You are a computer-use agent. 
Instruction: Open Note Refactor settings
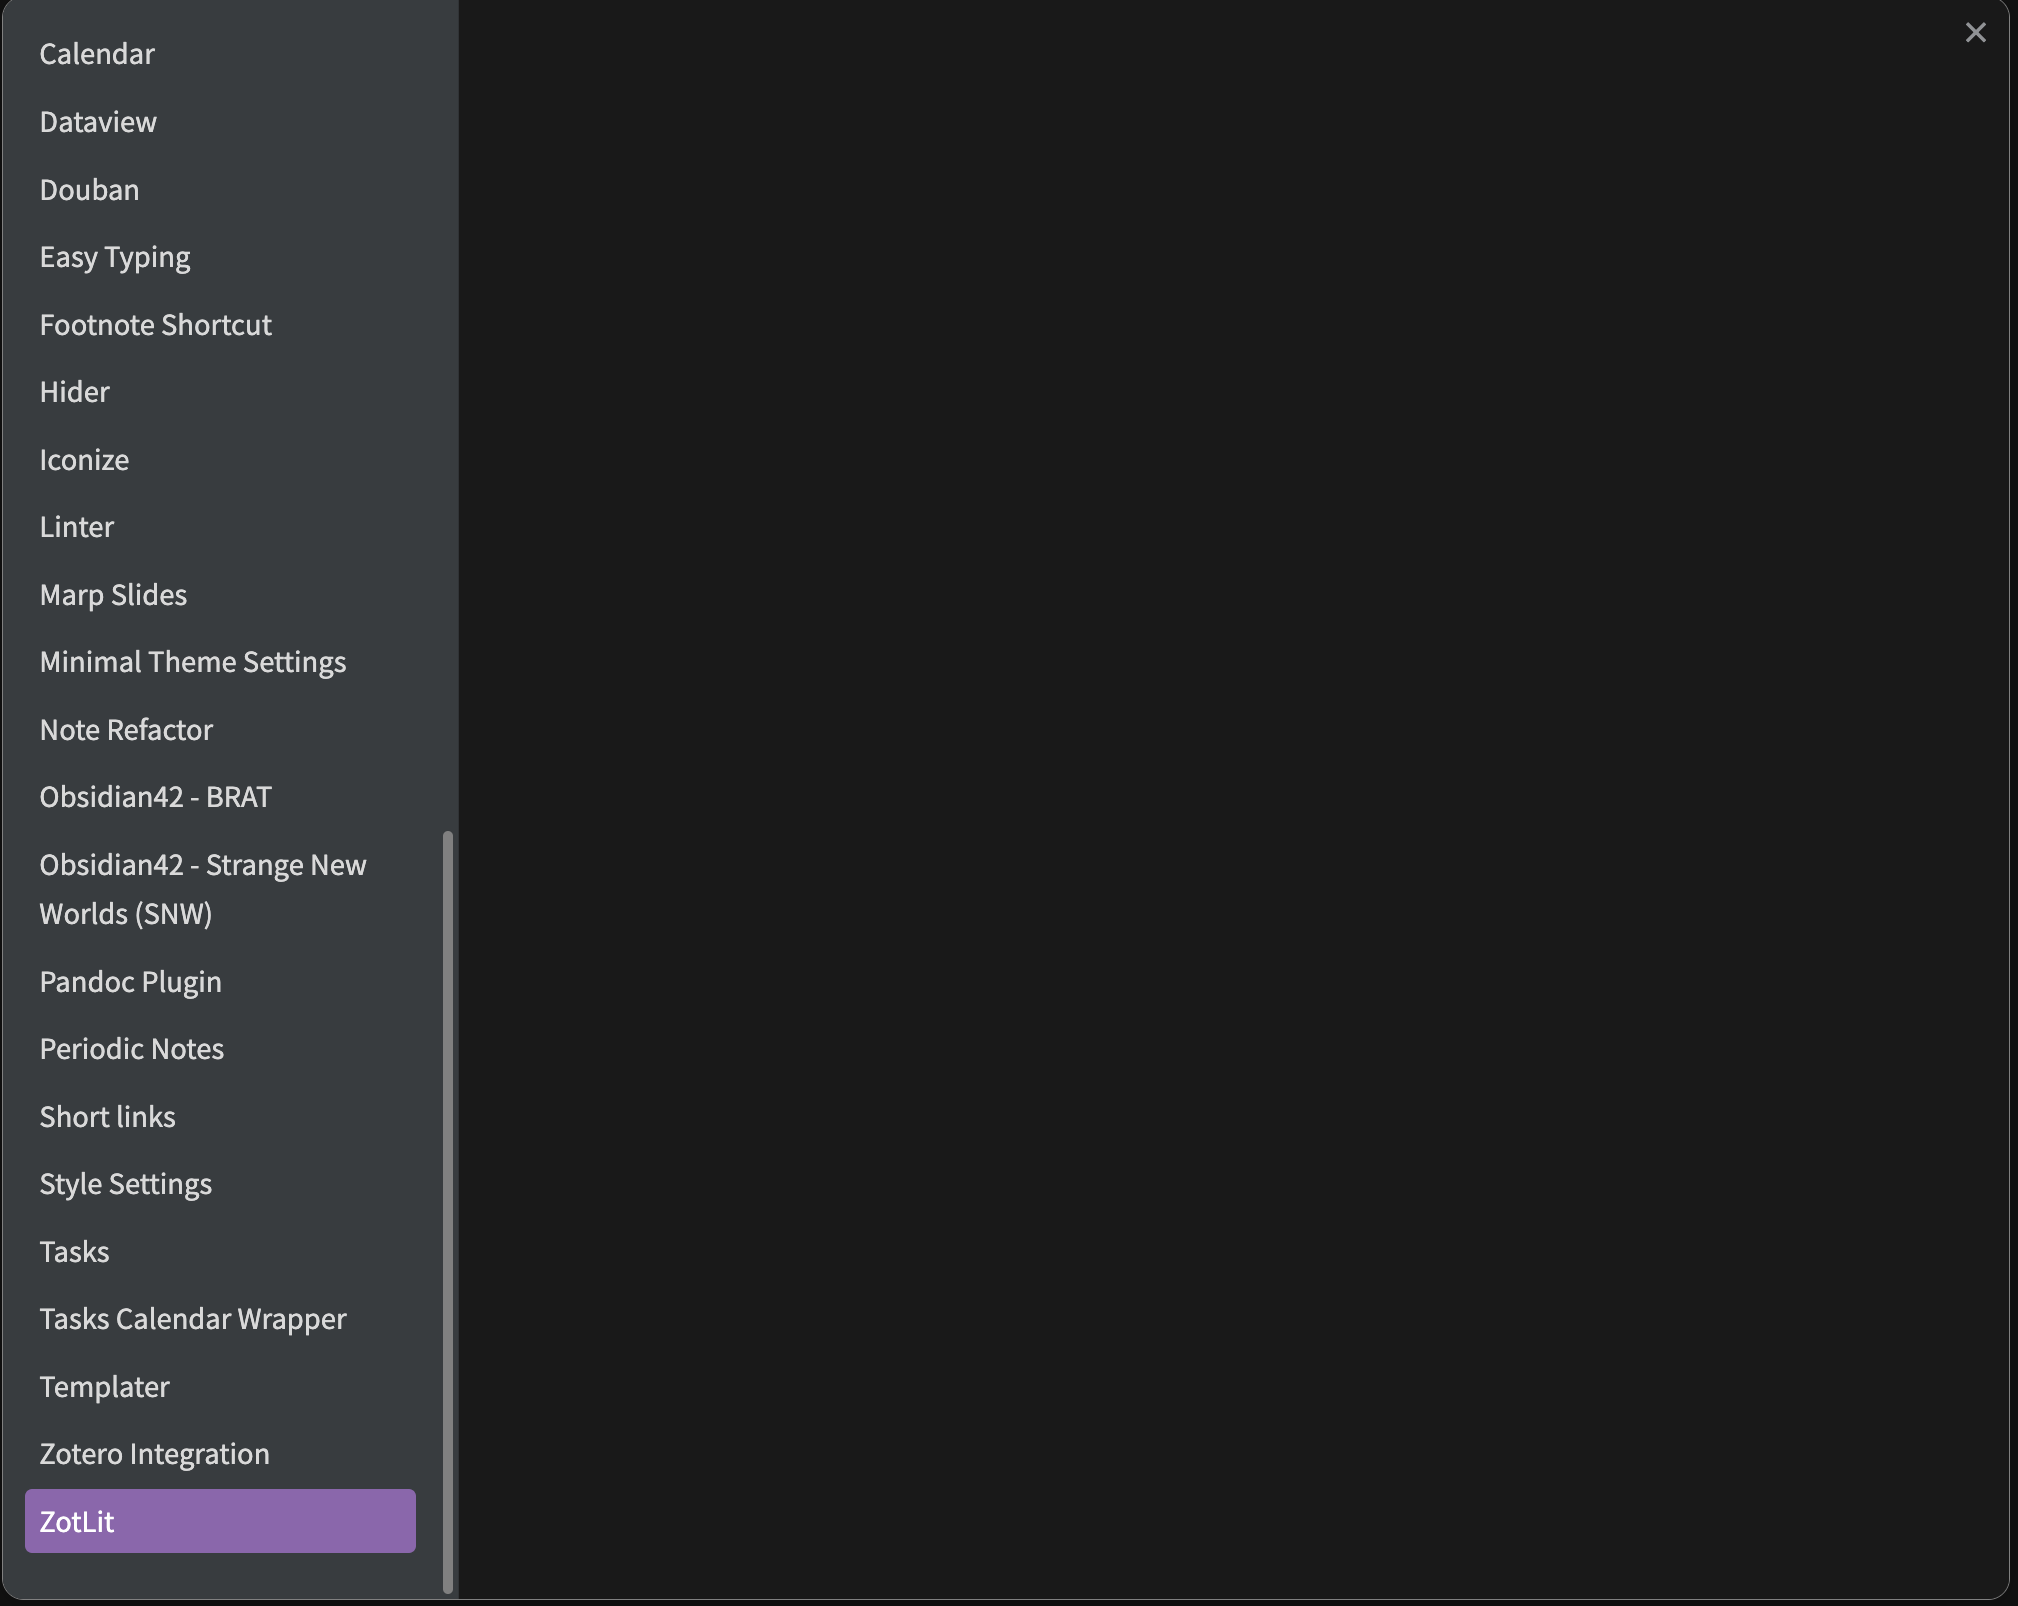tap(126, 729)
